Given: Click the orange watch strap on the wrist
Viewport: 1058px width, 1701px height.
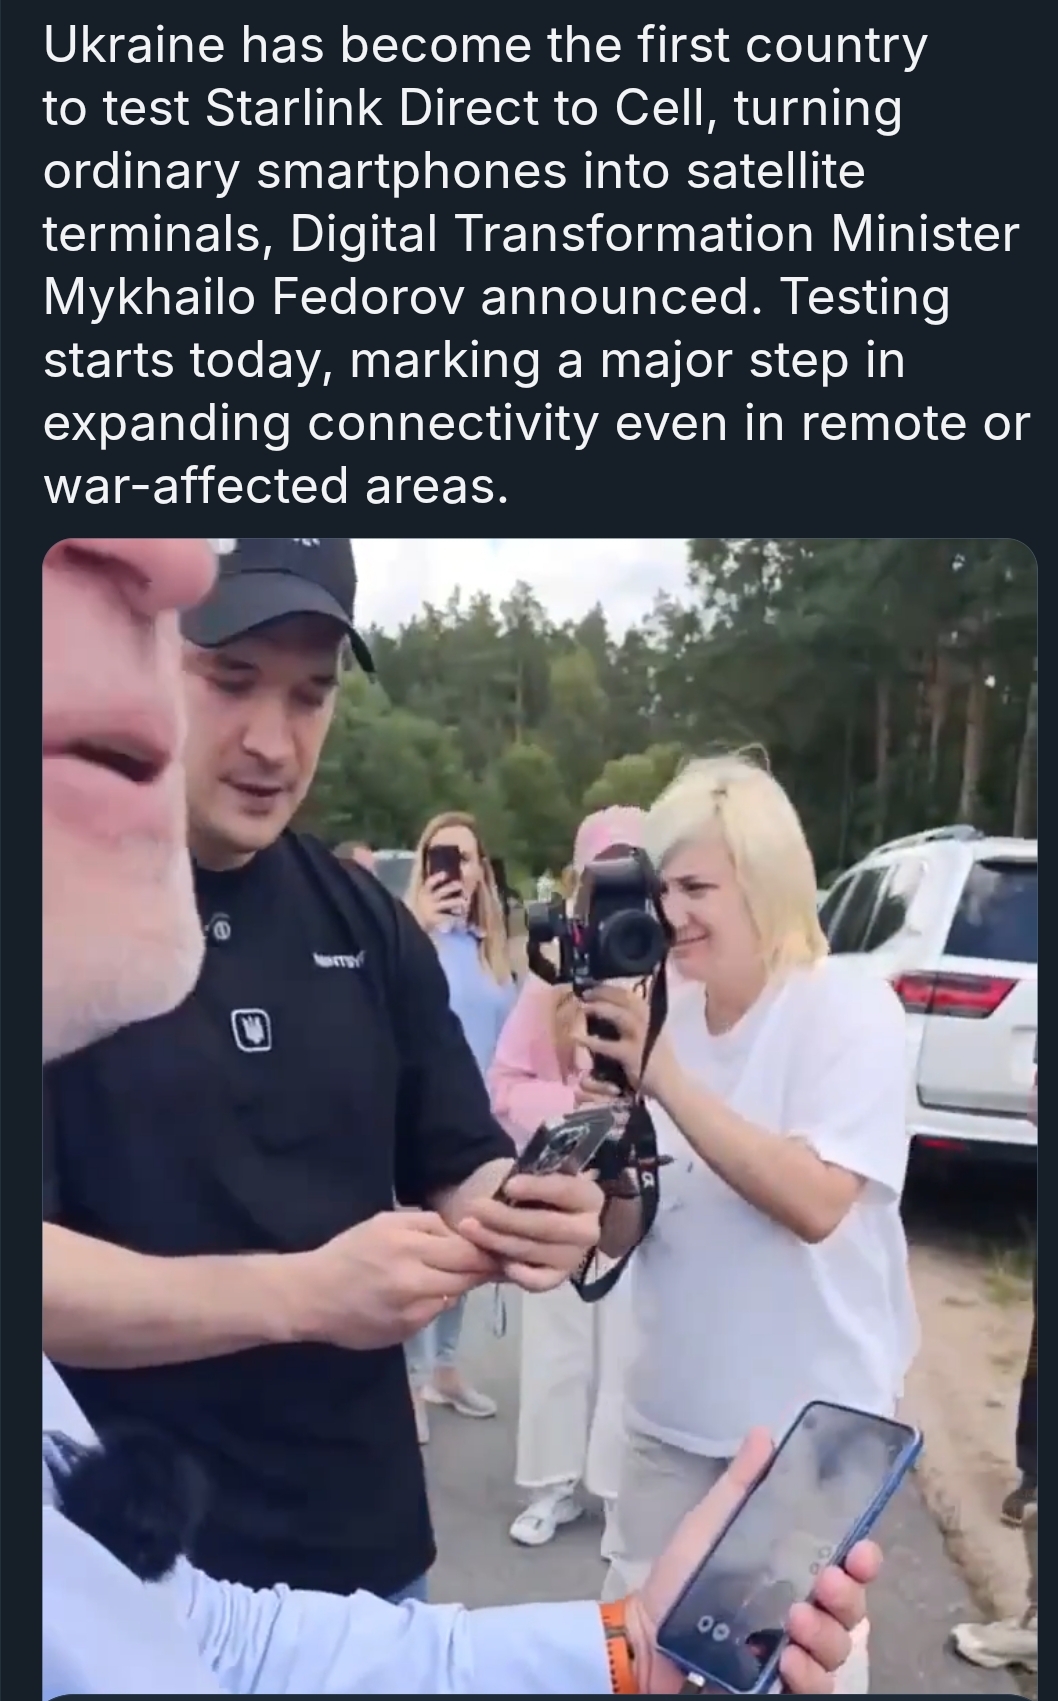Looking at the screenshot, I should pos(617,1645).
